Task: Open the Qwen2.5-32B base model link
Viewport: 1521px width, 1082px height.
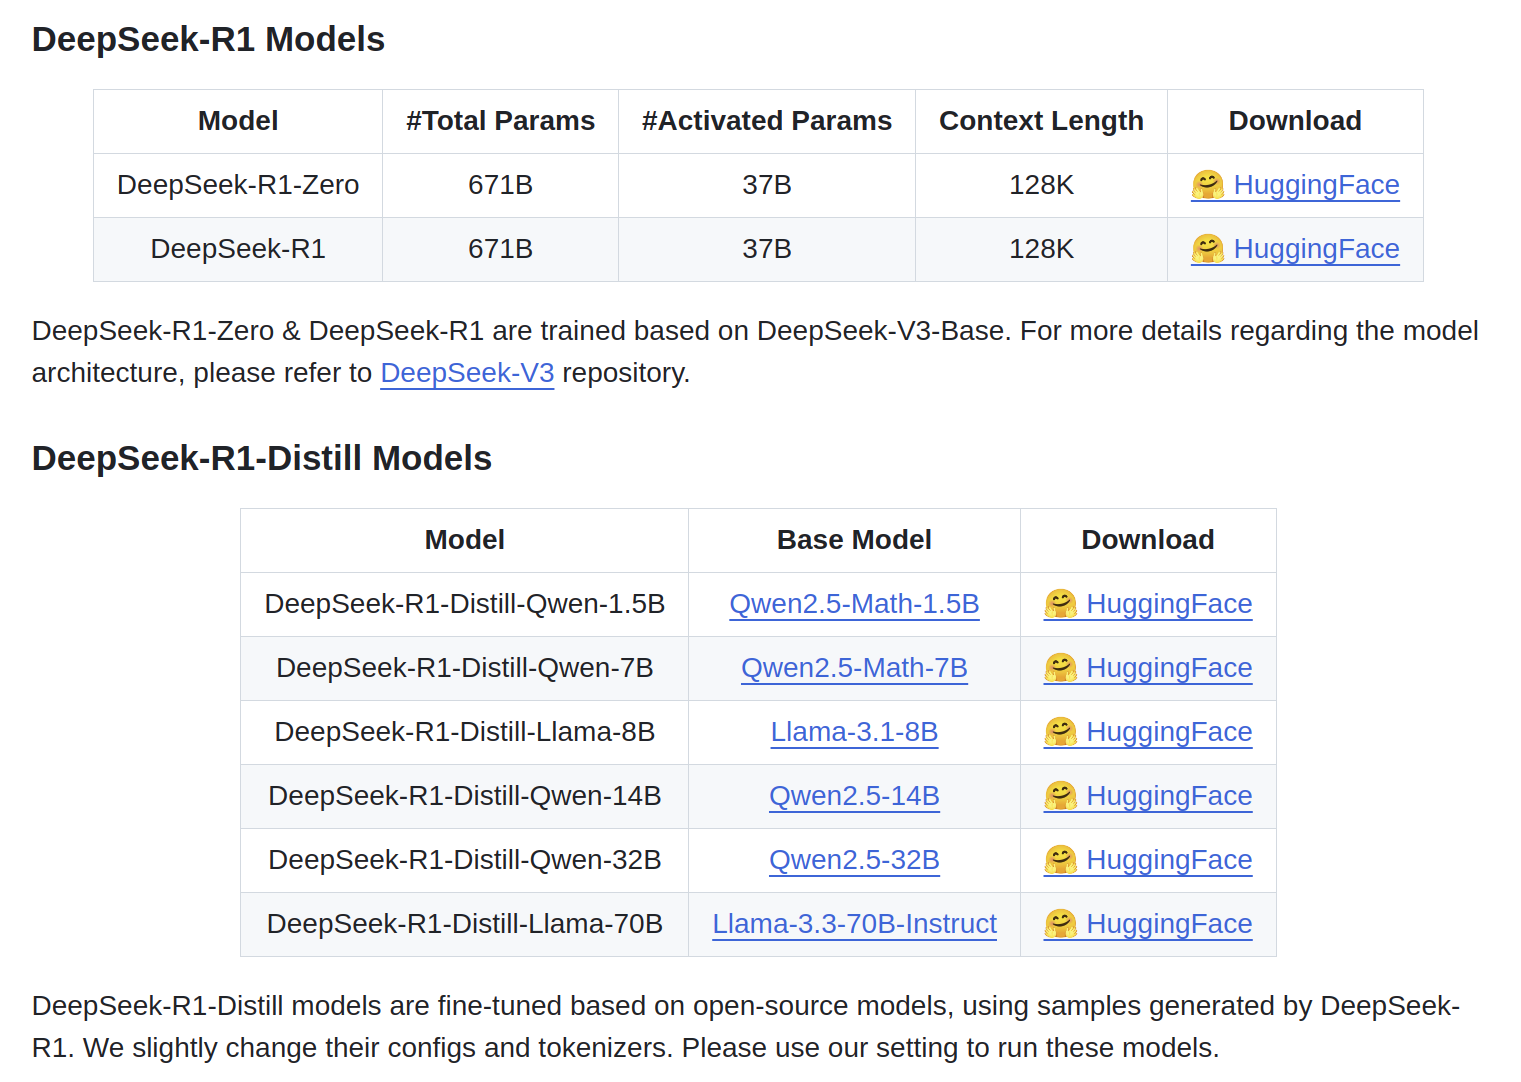Action: click(854, 860)
